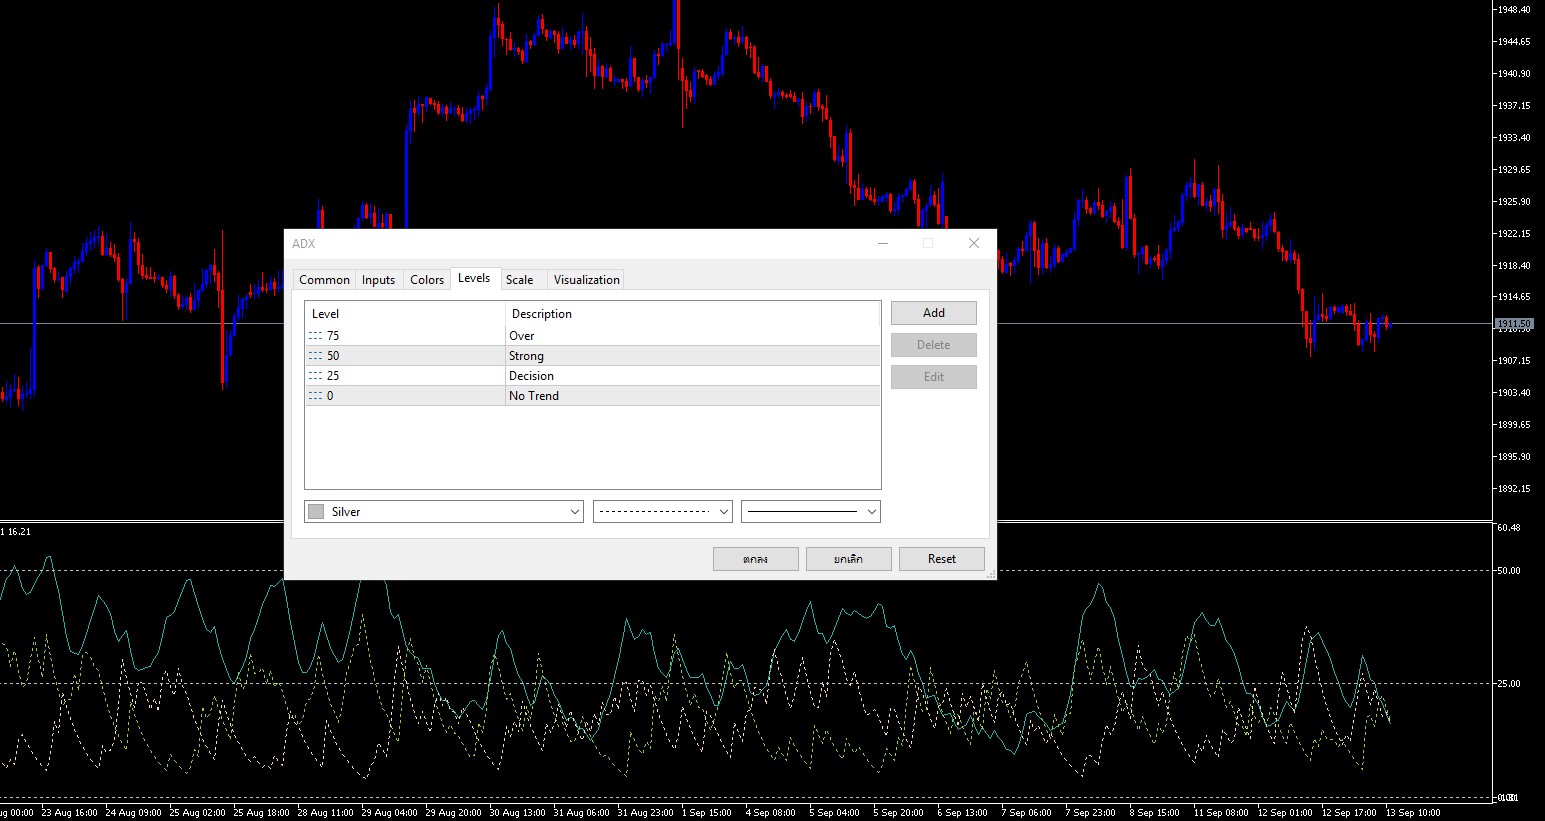Click the 7 Sep 06:00 time label
Viewport: 1545px width, 821px height.
[1026, 813]
